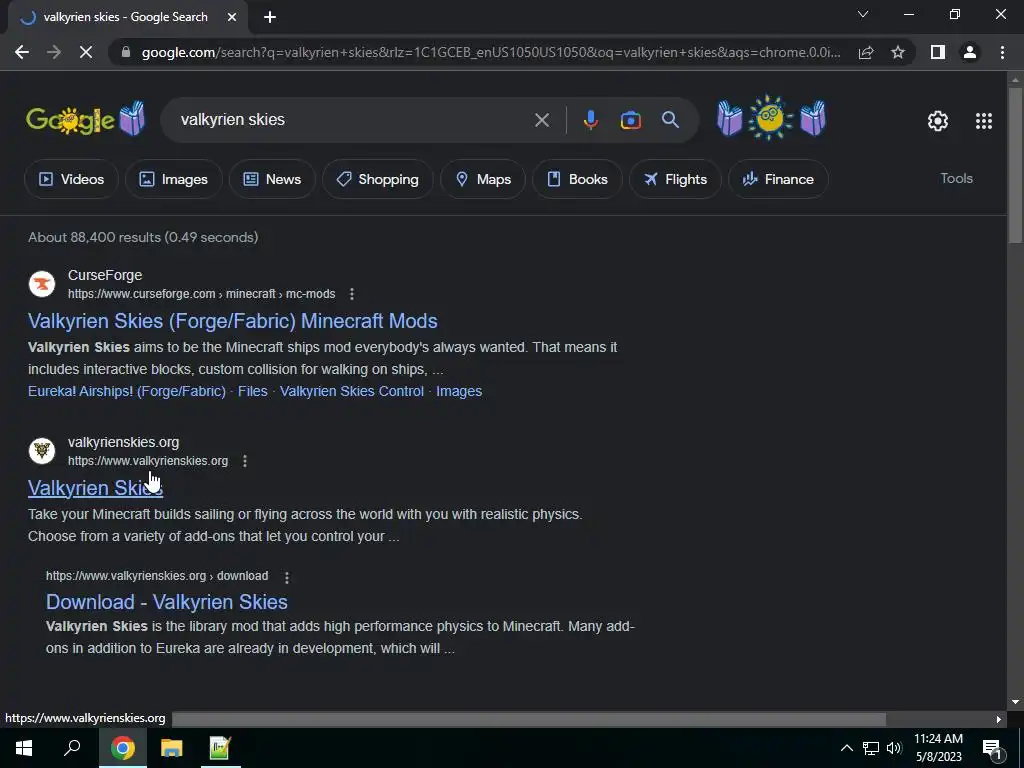1024x768 pixels.
Task: Click the magnifier search button
Action: (670, 120)
